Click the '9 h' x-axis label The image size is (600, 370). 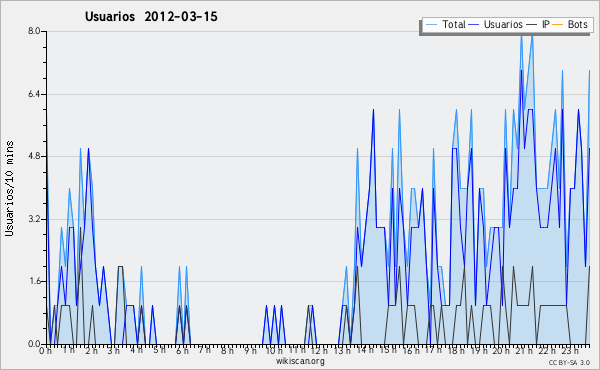[x=250, y=350]
